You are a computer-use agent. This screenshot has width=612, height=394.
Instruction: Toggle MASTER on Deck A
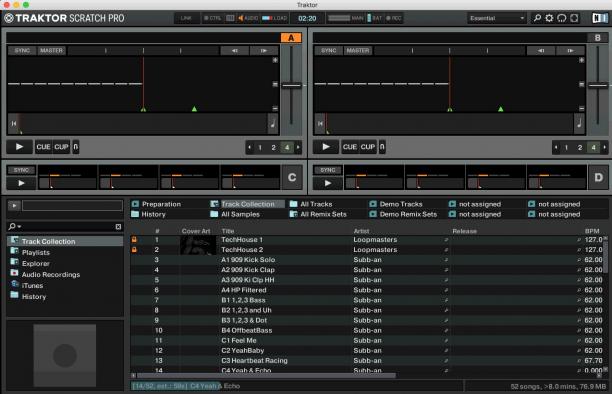click(52, 50)
